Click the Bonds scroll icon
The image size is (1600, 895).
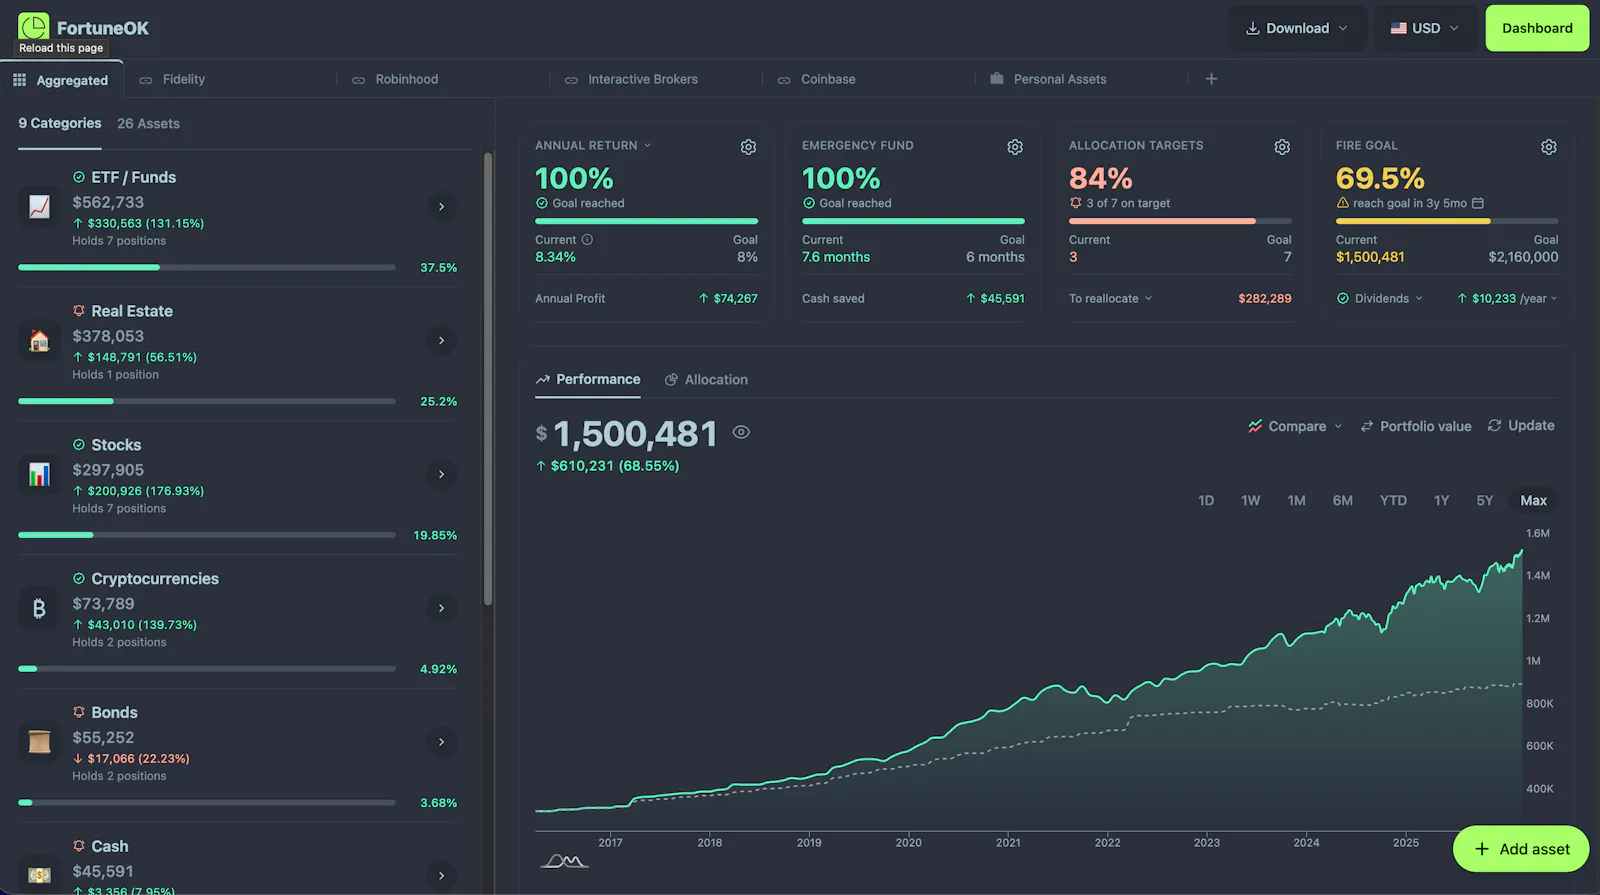pos(39,742)
